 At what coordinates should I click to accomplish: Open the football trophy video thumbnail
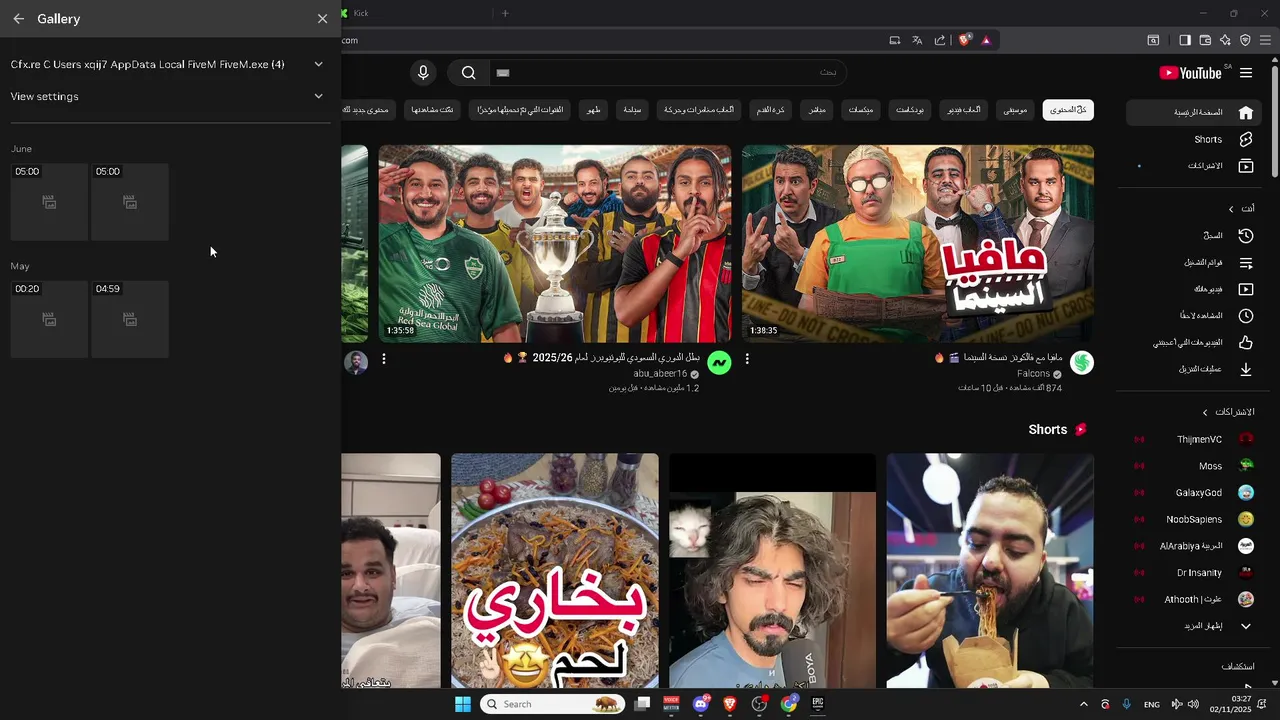(x=555, y=244)
